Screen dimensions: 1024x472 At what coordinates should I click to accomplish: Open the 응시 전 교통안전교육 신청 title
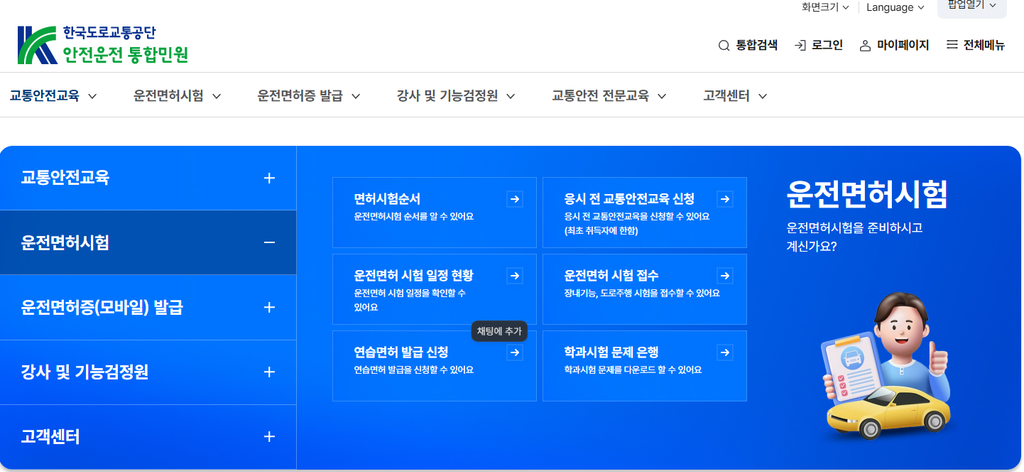(629, 199)
